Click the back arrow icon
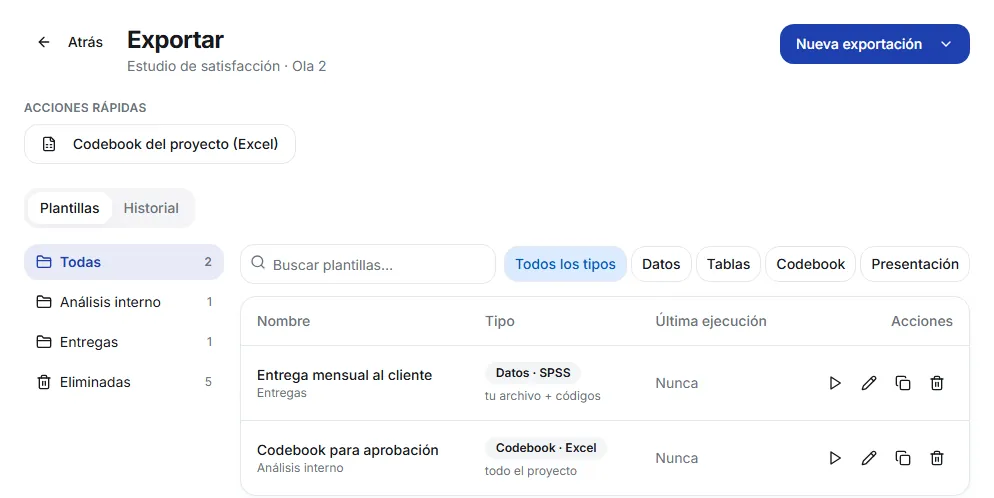This screenshot has width=994, height=498. pyautogui.click(x=44, y=42)
